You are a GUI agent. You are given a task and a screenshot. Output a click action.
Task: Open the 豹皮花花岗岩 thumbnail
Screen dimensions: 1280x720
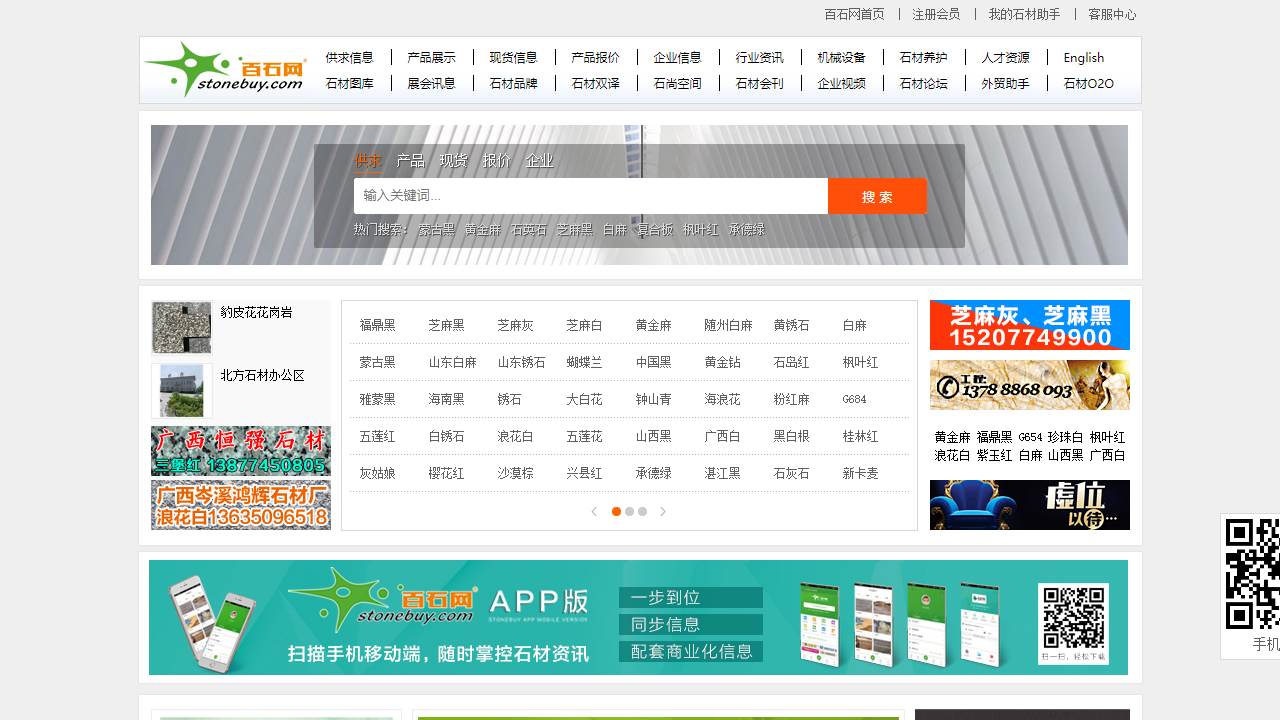tap(181, 327)
